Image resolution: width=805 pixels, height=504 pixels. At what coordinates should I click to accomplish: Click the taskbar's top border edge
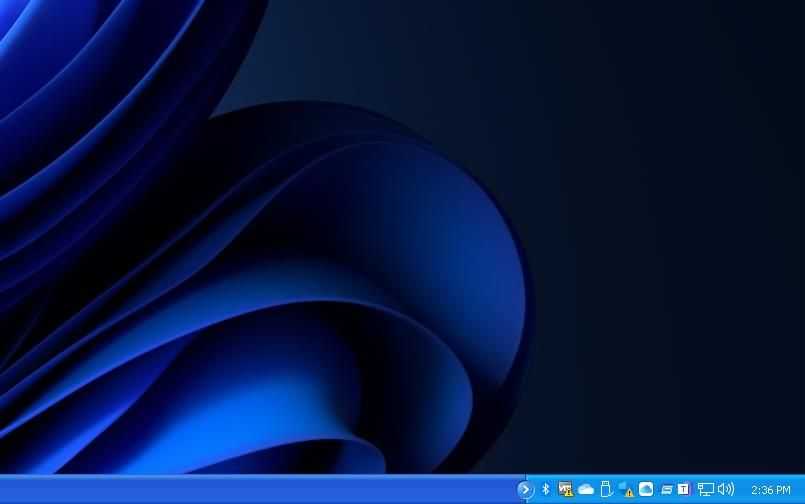(250, 475)
